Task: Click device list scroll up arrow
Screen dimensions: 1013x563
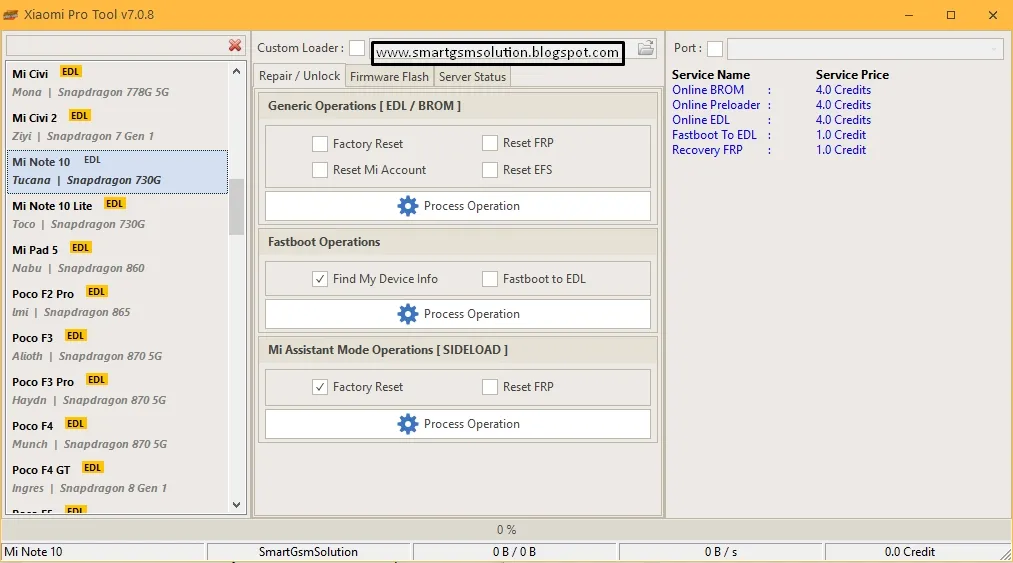Action: [x=236, y=71]
